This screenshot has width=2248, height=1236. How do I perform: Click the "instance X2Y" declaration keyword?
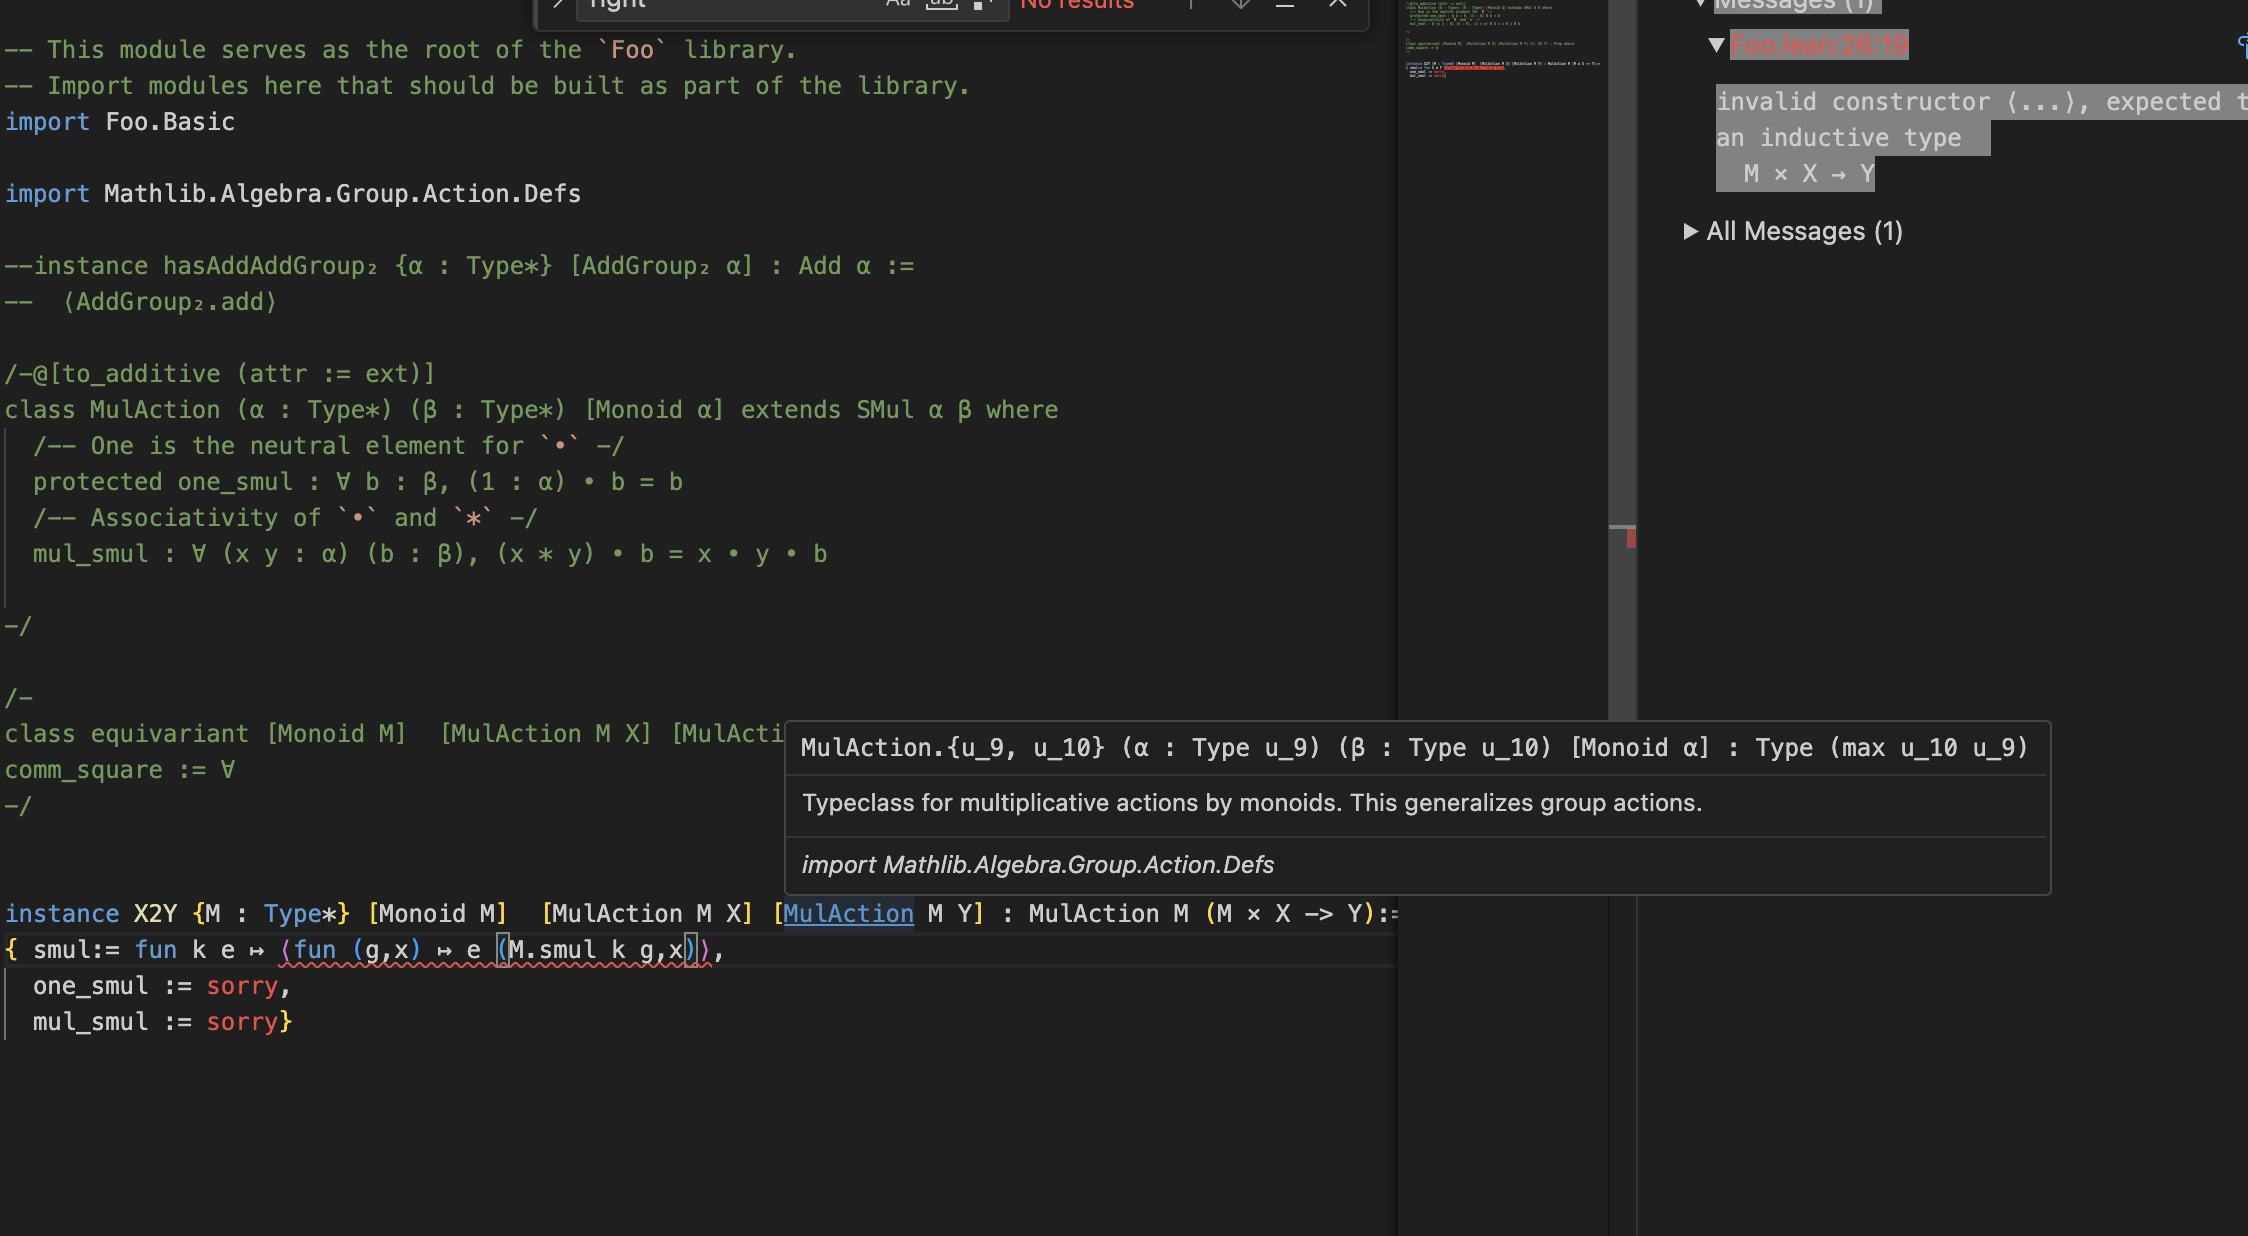tap(62, 914)
